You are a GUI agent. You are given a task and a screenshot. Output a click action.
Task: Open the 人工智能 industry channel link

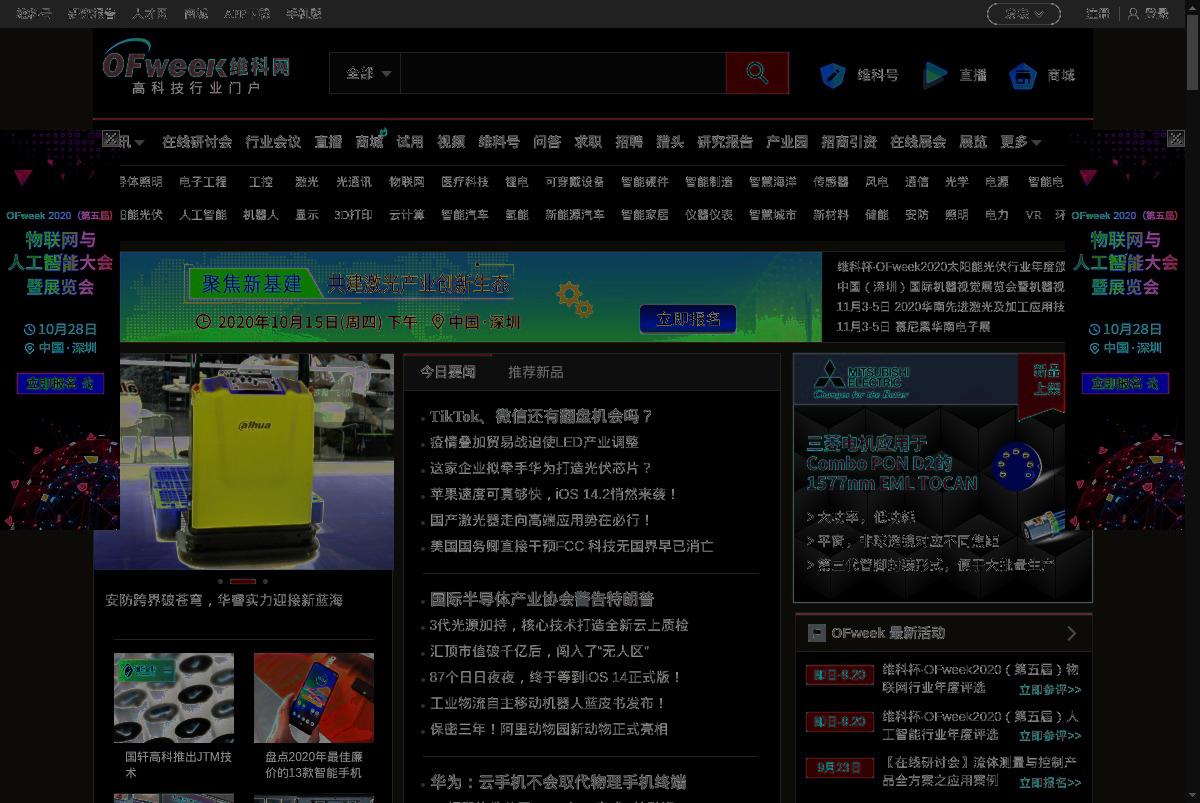click(x=203, y=215)
